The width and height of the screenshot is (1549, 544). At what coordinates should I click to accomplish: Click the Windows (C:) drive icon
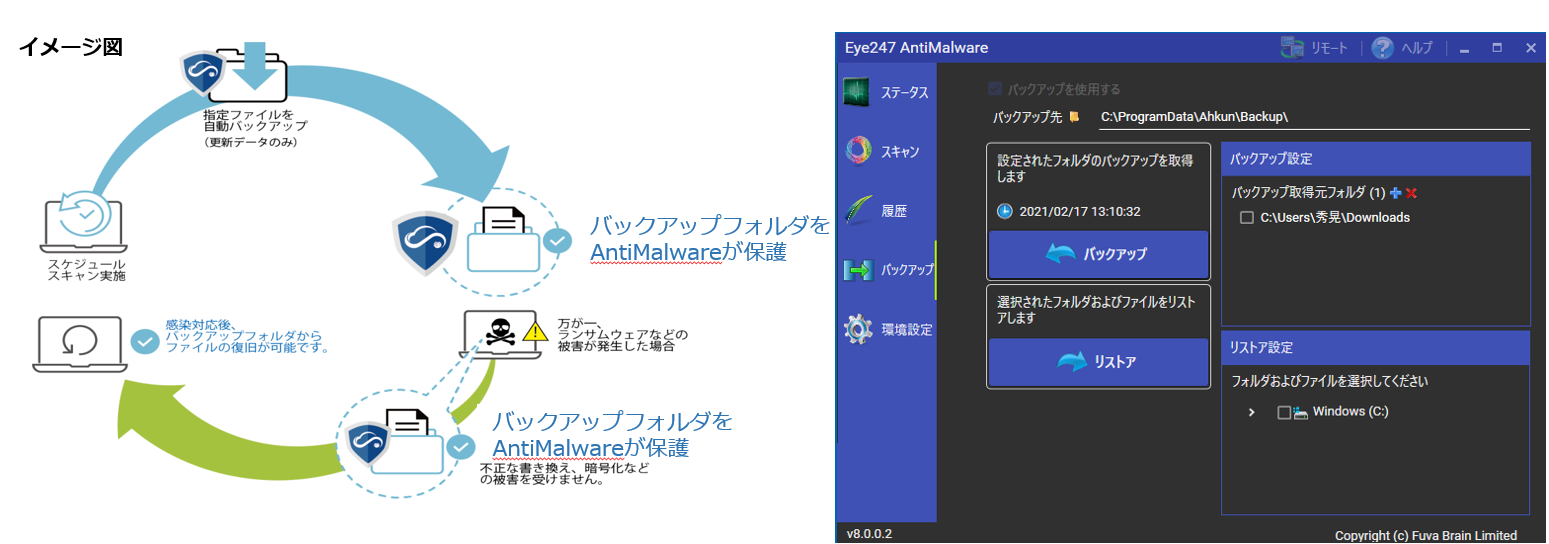click(x=1301, y=412)
